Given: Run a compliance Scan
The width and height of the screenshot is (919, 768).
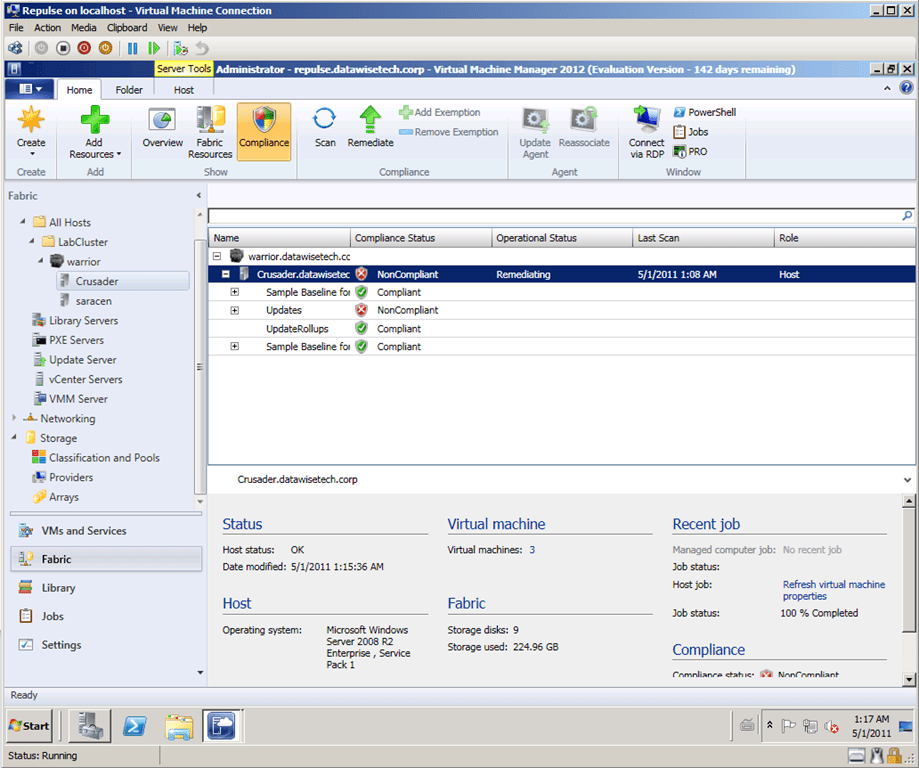Looking at the screenshot, I should point(325,127).
